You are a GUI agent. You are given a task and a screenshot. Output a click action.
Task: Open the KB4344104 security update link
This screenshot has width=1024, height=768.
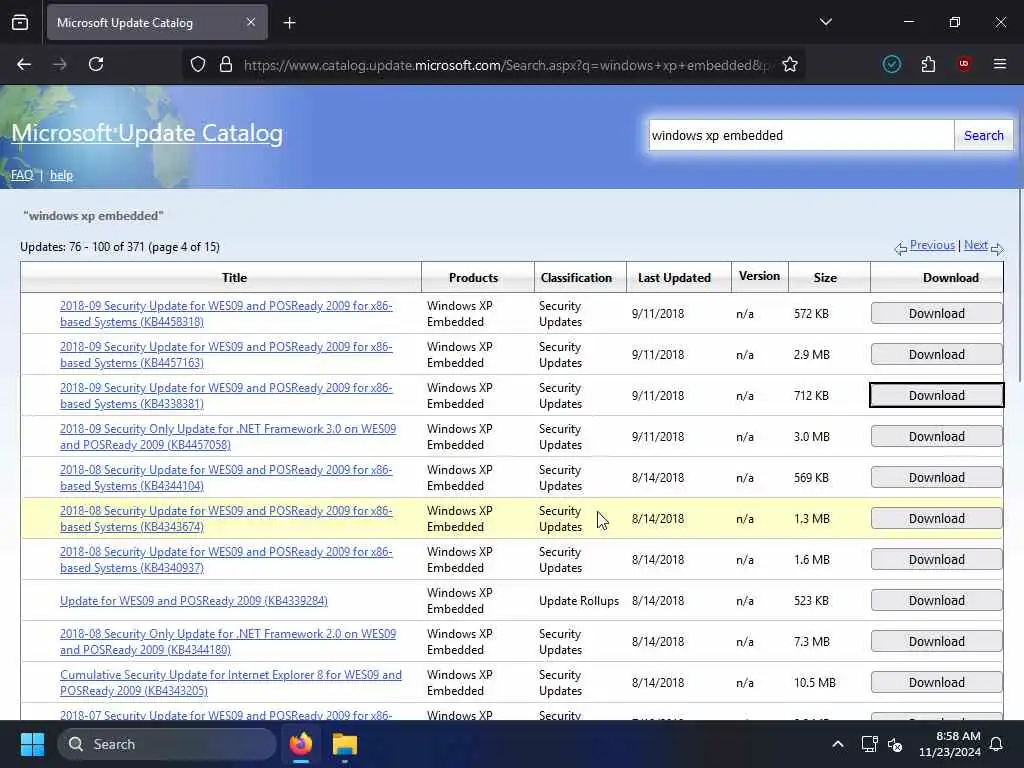click(x=226, y=477)
